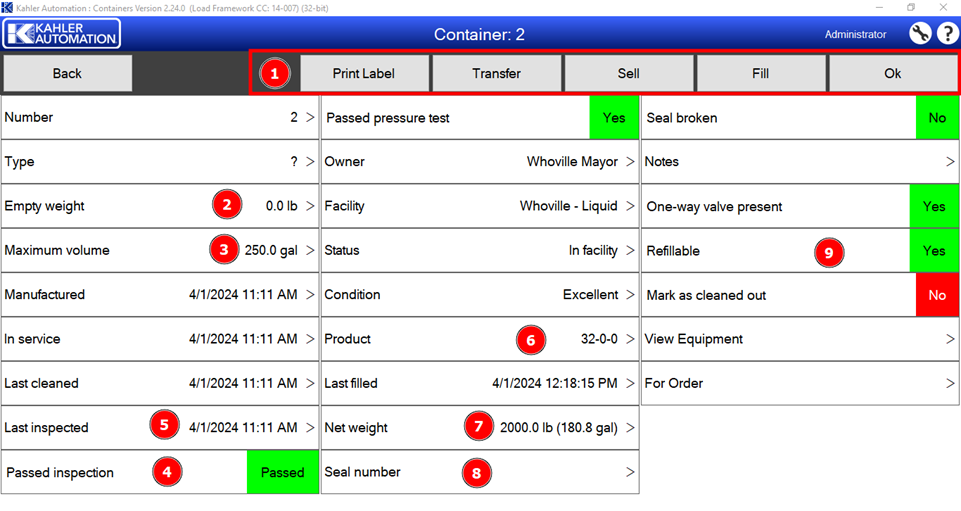Image resolution: width=961 pixels, height=511 pixels.
Task: Expand the Number row chevron
Action: point(310,117)
